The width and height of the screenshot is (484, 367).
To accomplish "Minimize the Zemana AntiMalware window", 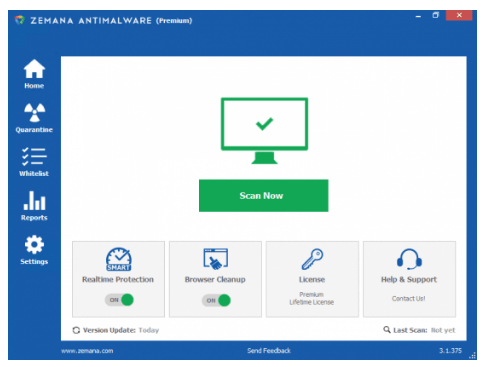I will pyautogui.click(x=418, y=16).
